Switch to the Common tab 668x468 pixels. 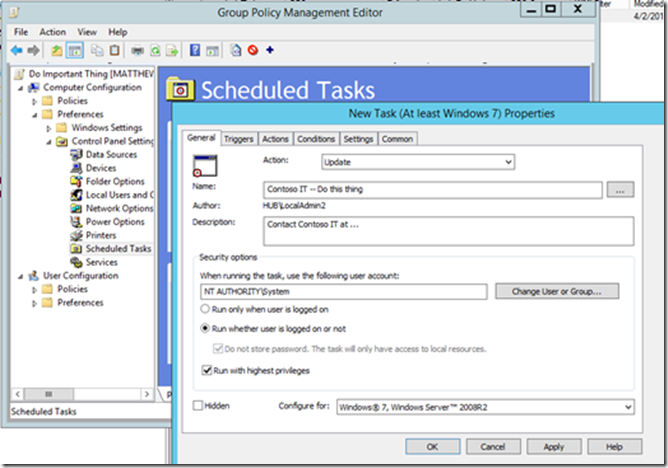(397, 139)
